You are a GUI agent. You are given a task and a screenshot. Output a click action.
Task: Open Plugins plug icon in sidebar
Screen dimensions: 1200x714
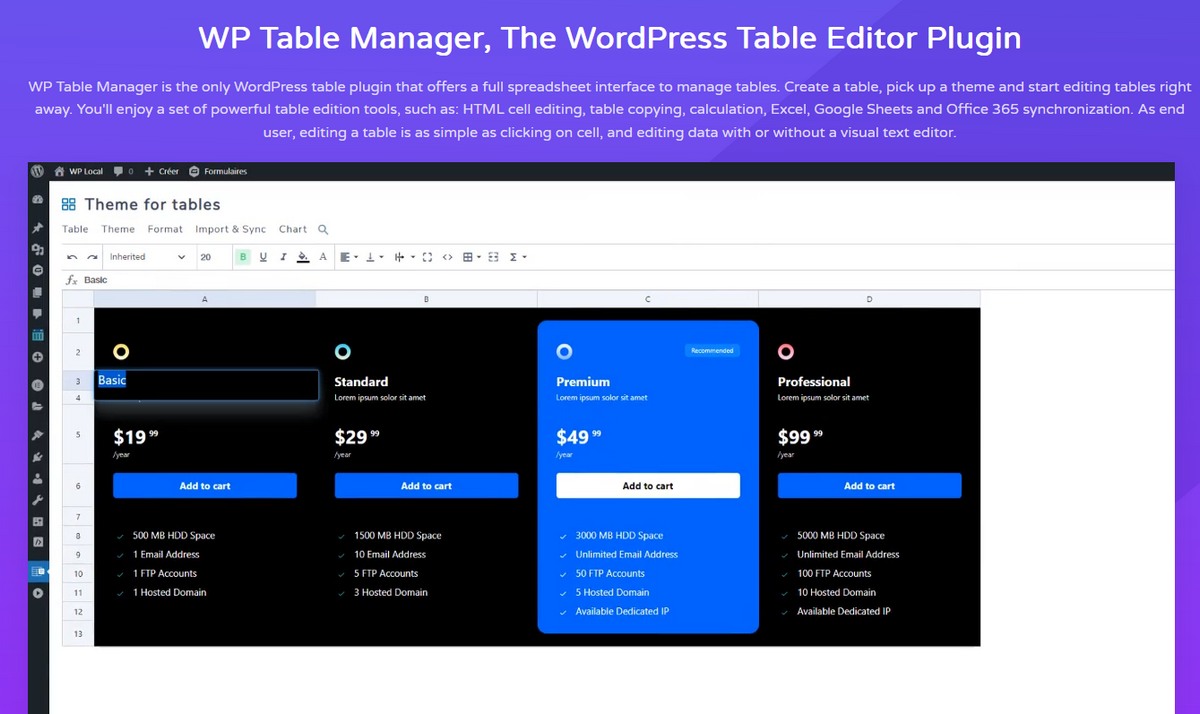pyautogui.click(x=38, y=457)
